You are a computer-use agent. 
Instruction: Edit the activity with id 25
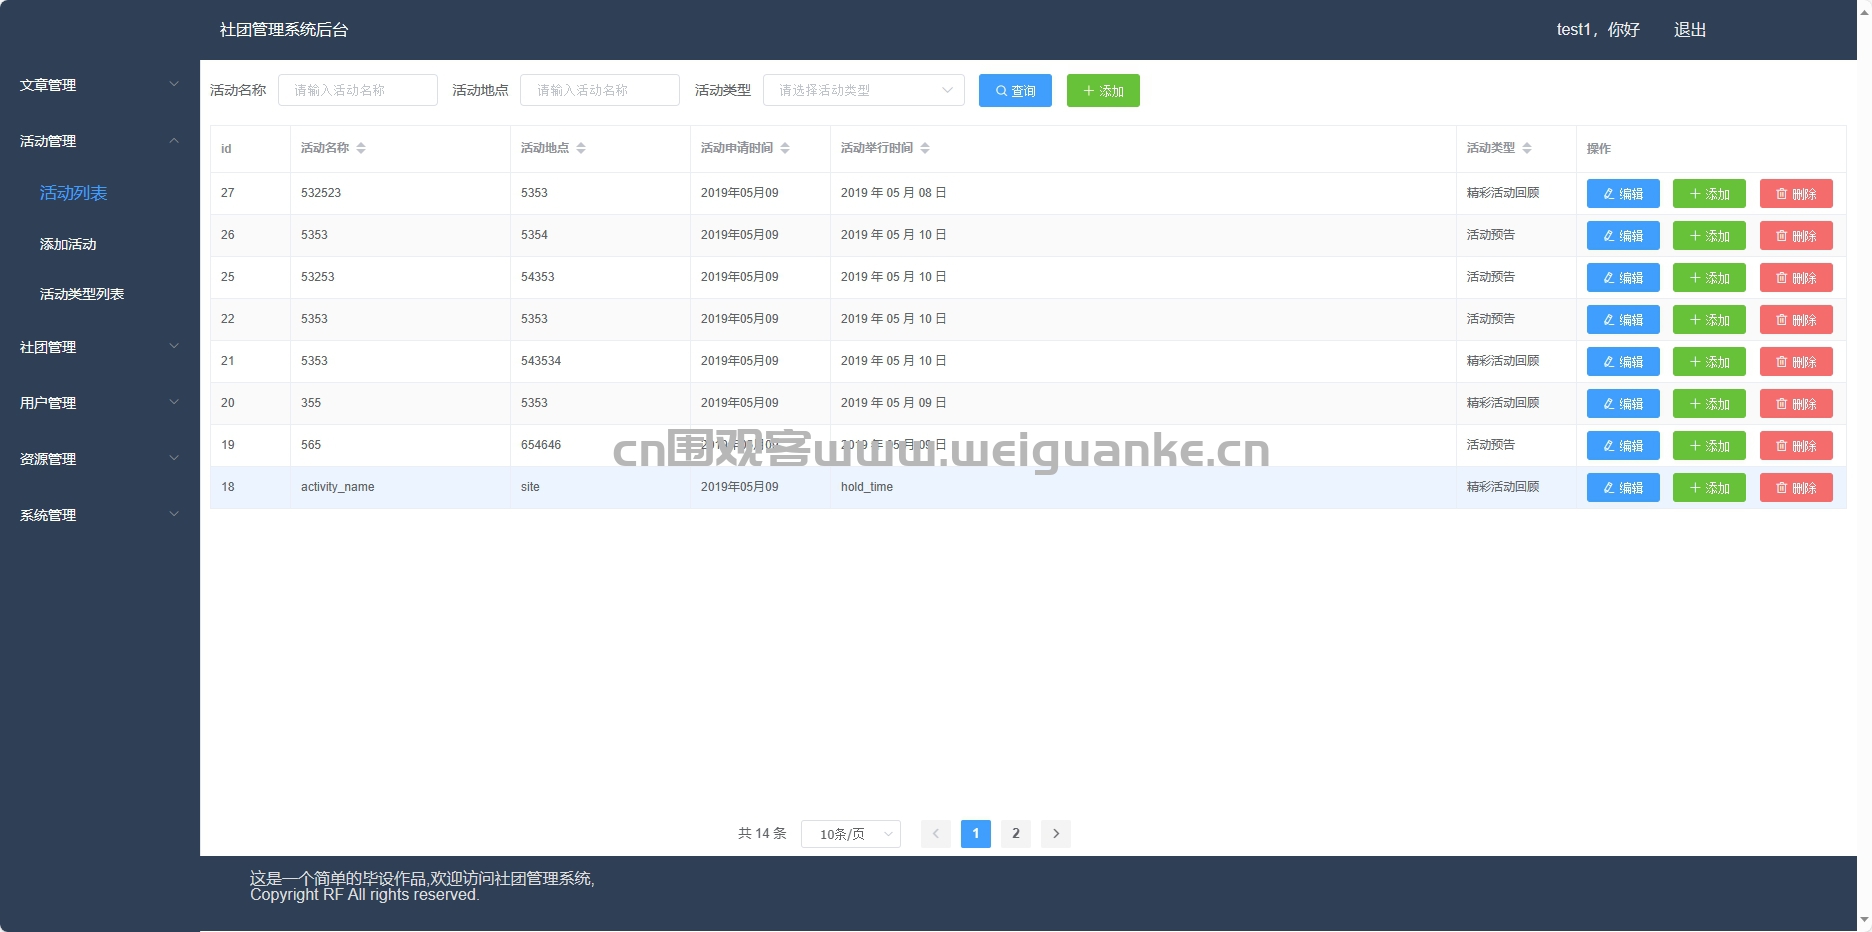(1623, 278)
